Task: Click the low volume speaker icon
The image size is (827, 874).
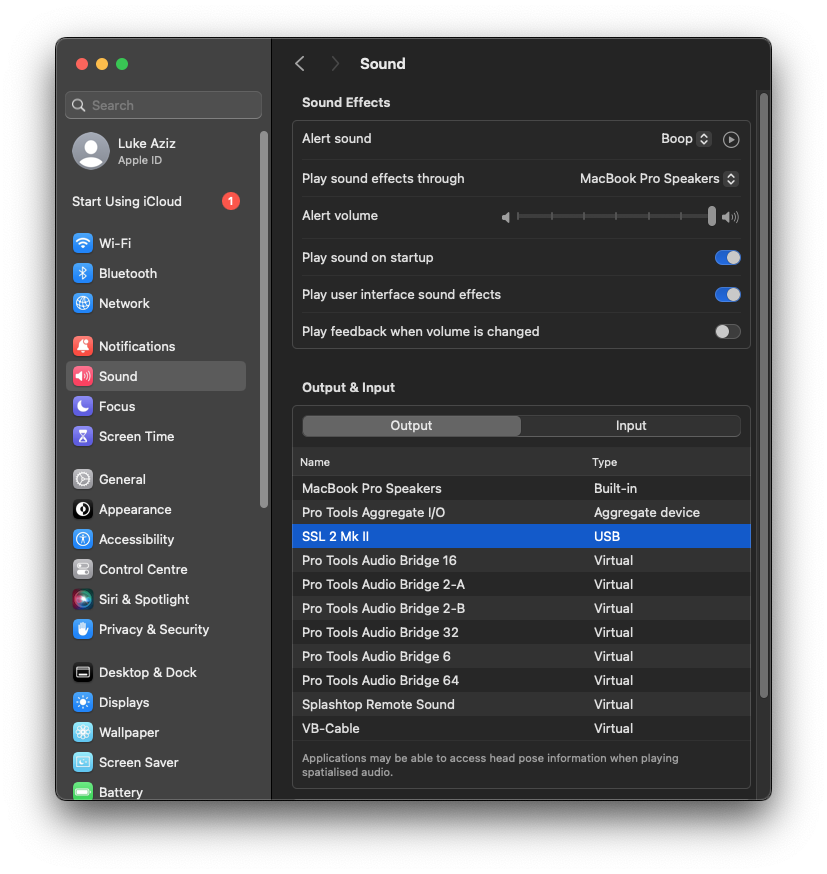Action: coord(505,217)
